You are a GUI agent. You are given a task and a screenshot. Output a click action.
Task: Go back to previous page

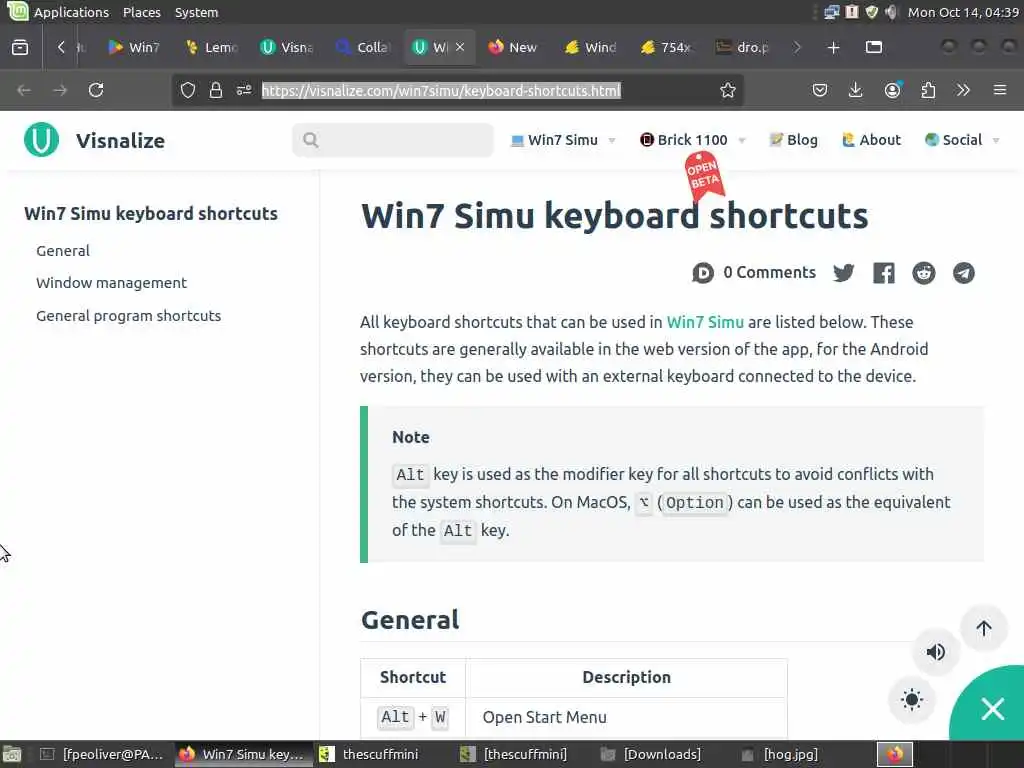click(x=24, y=90)
